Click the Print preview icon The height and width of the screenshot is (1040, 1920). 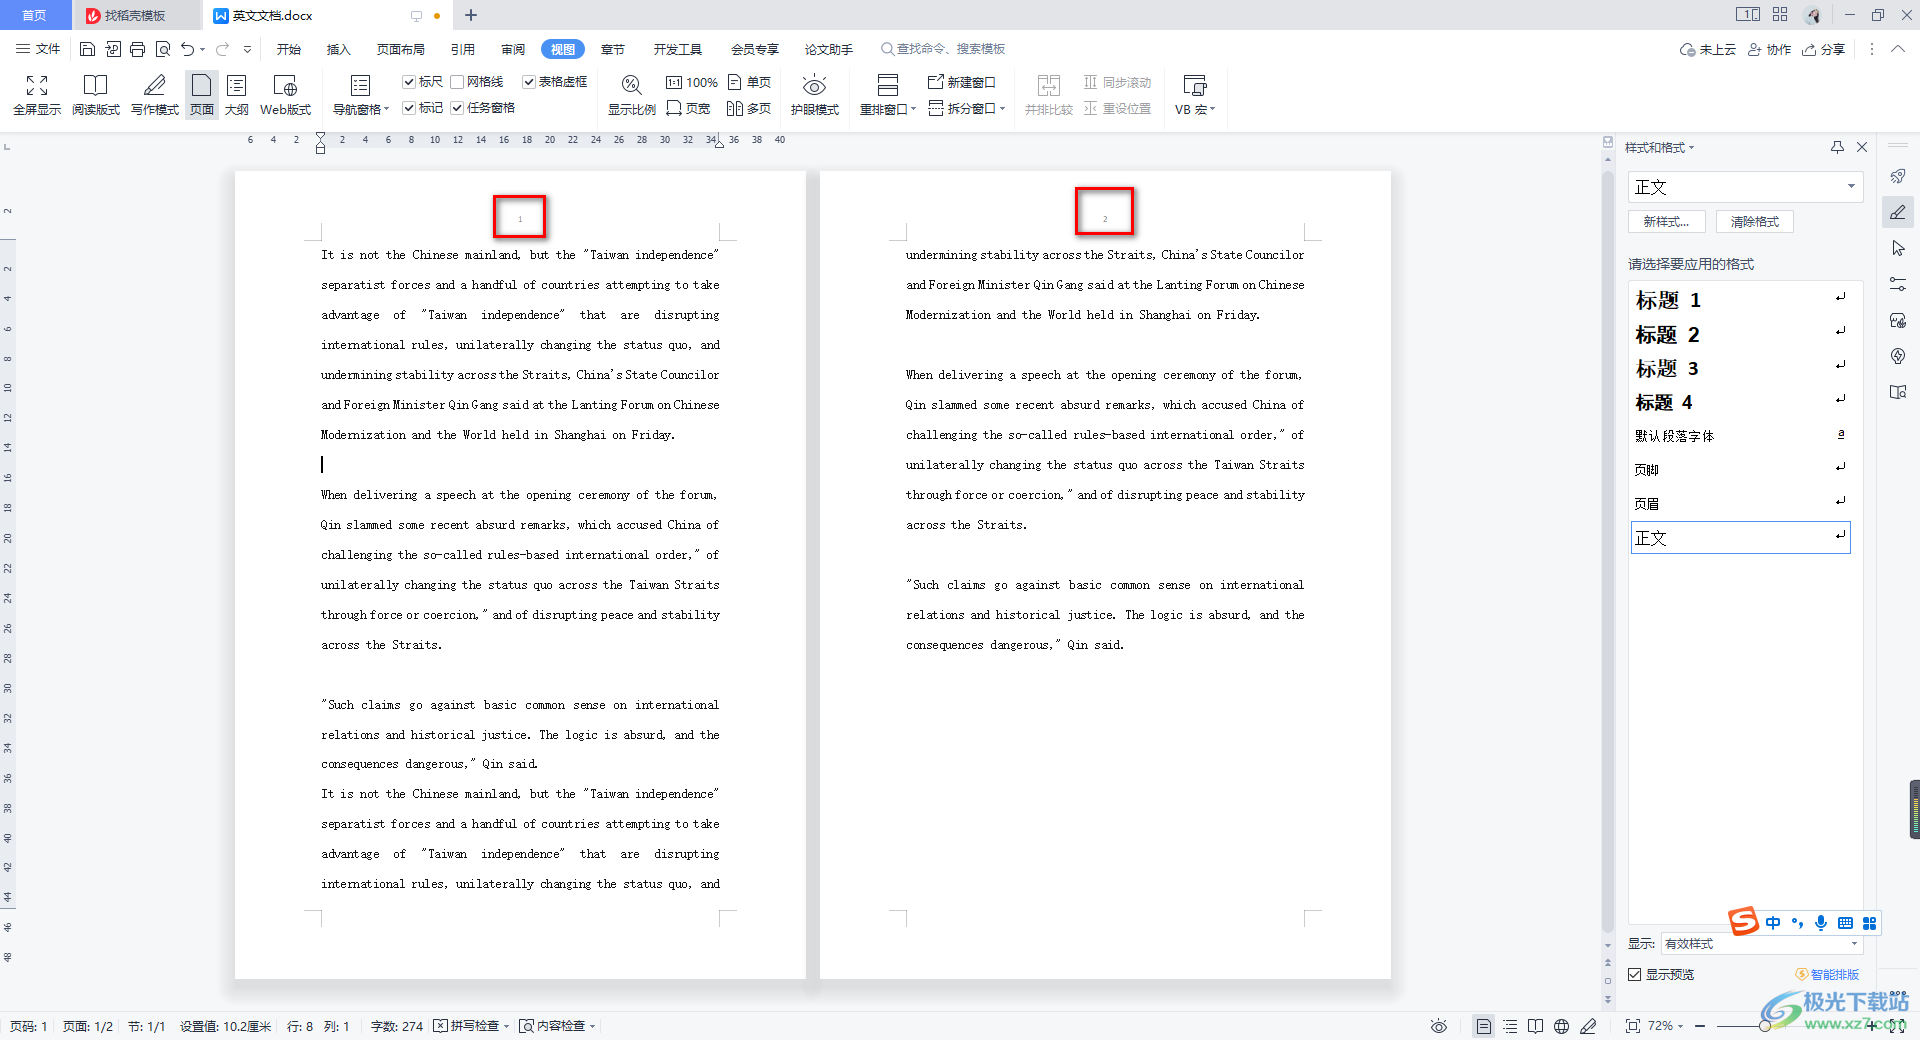[x=162, y=49]
